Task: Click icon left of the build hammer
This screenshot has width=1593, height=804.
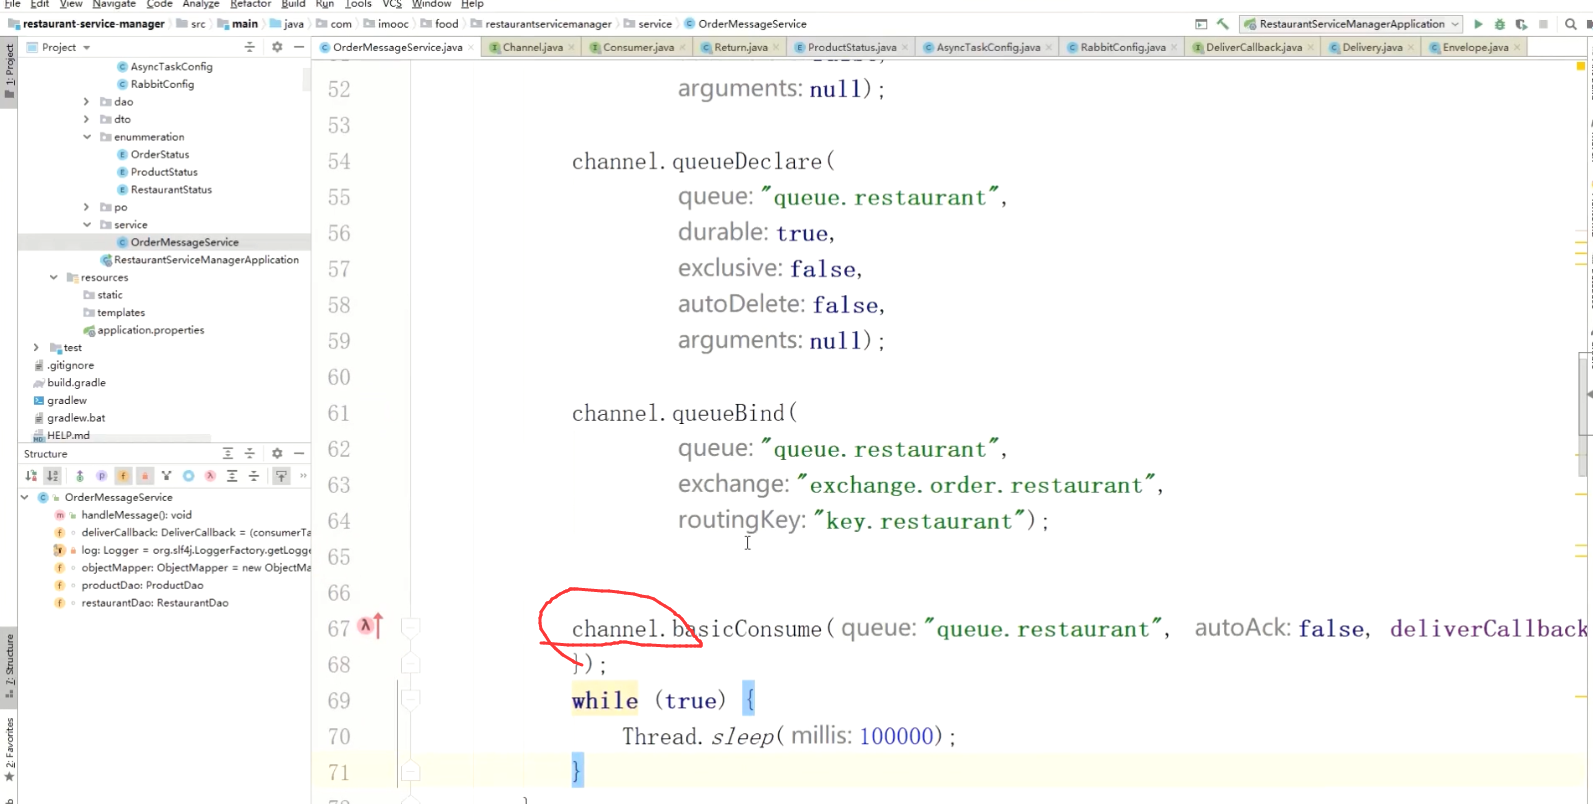Action: pyautogui.click(x=1201, y=24)
